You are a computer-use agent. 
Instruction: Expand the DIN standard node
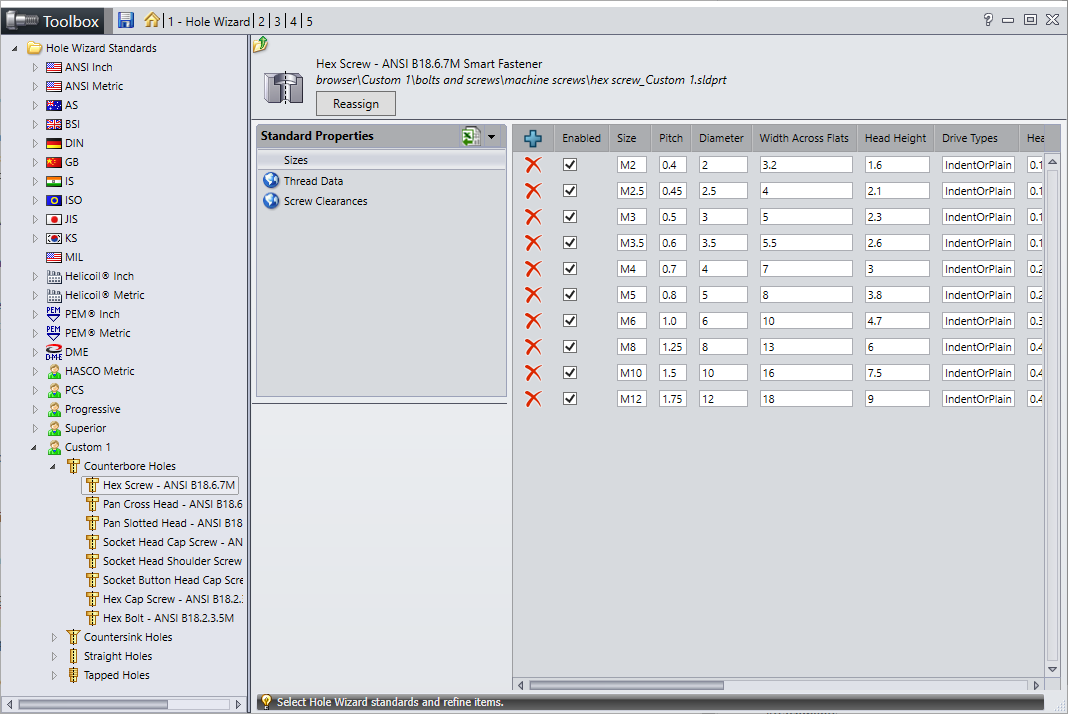[35, 143]
